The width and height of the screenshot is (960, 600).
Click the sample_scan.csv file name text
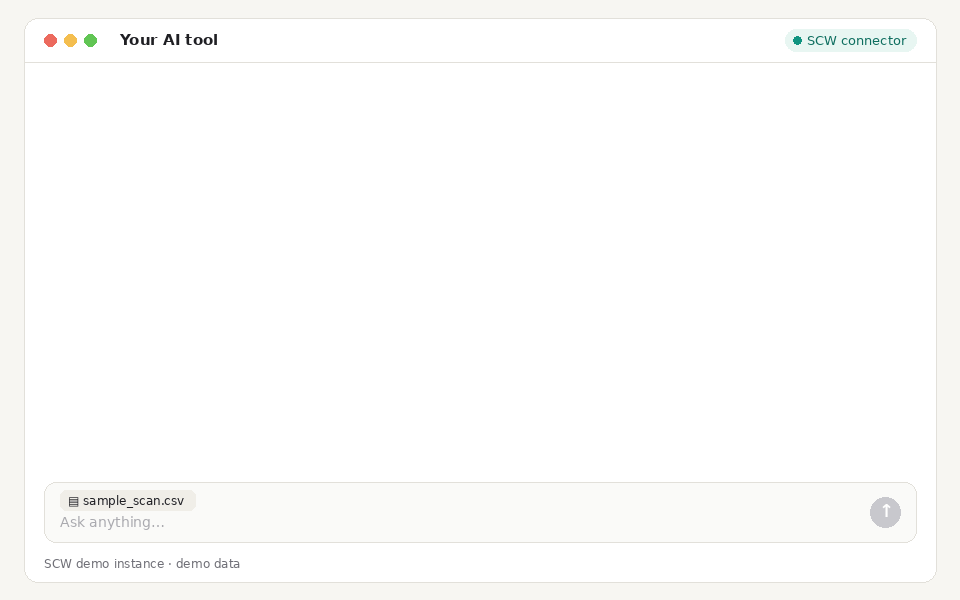pyautogui.click(x=133, y=501)
